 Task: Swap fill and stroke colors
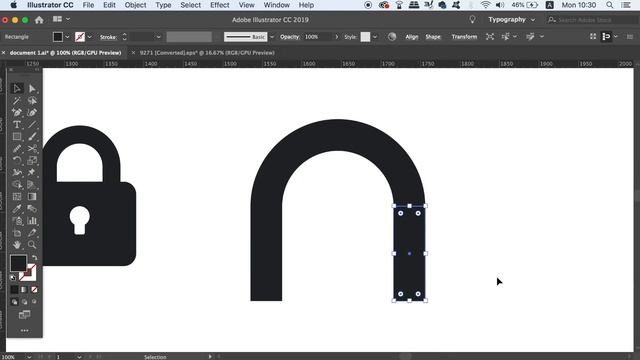pyautogui.click(x=34, y=258)
